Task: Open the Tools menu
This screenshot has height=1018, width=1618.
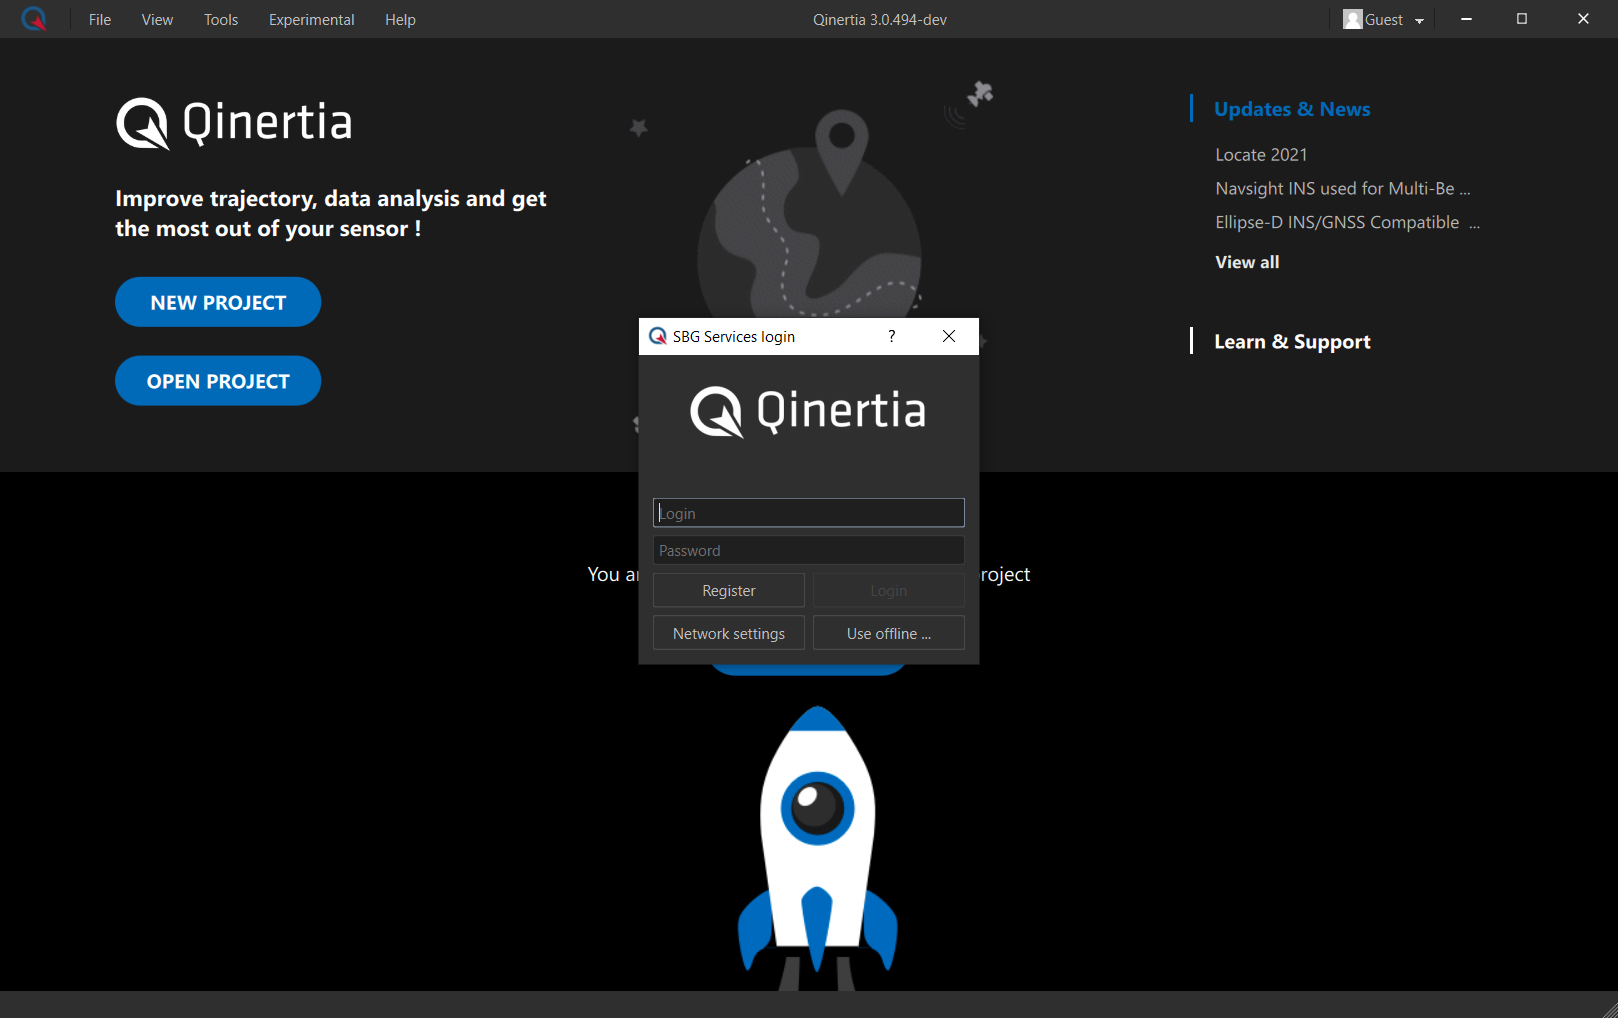Action: click(221, 19)
